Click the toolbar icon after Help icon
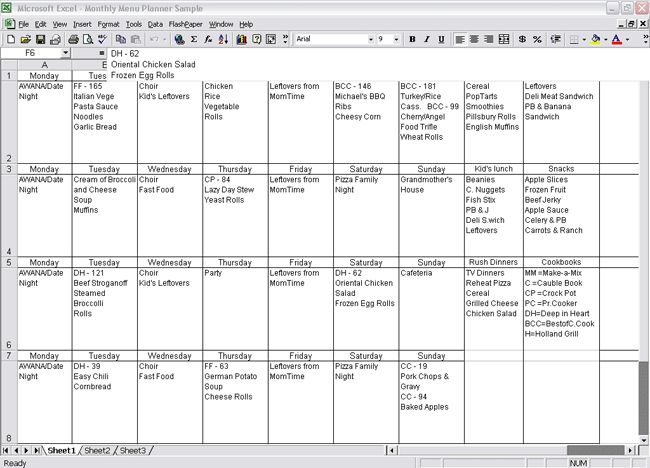Image resolution: width=650 pixels, height=468 pixels. 271,39
